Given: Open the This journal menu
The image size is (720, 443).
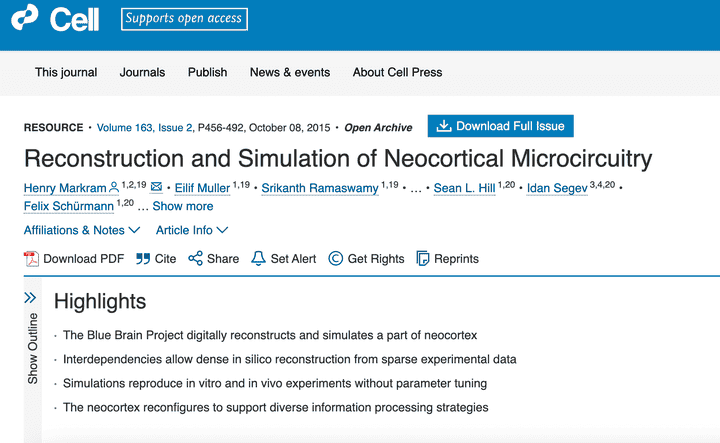Looking at the screenshot, I should (x=66, y=72).
